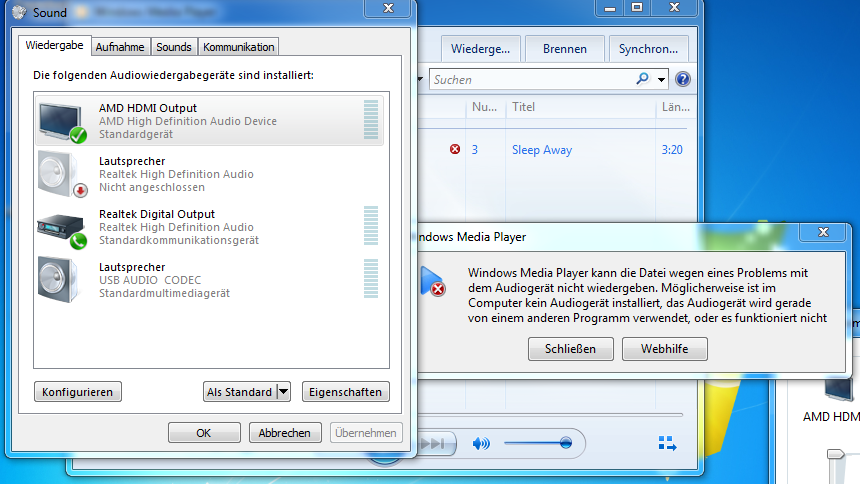Click Abbrechen in the Sound dialog
860x484 pixels.
[285, 432]
